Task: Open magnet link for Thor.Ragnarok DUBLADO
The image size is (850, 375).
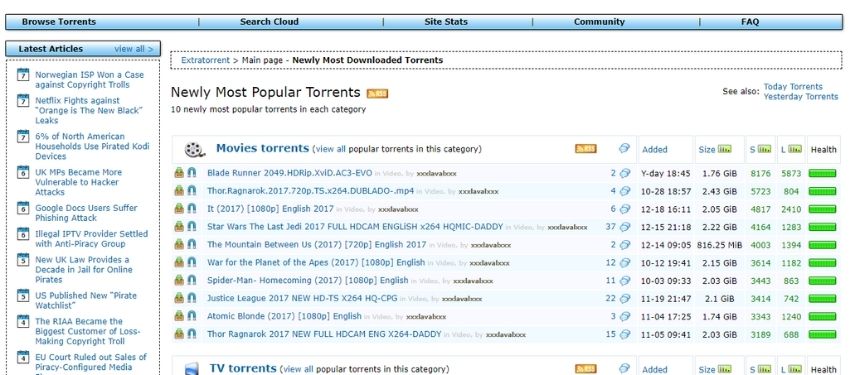Action: click(x=191, y=191)
